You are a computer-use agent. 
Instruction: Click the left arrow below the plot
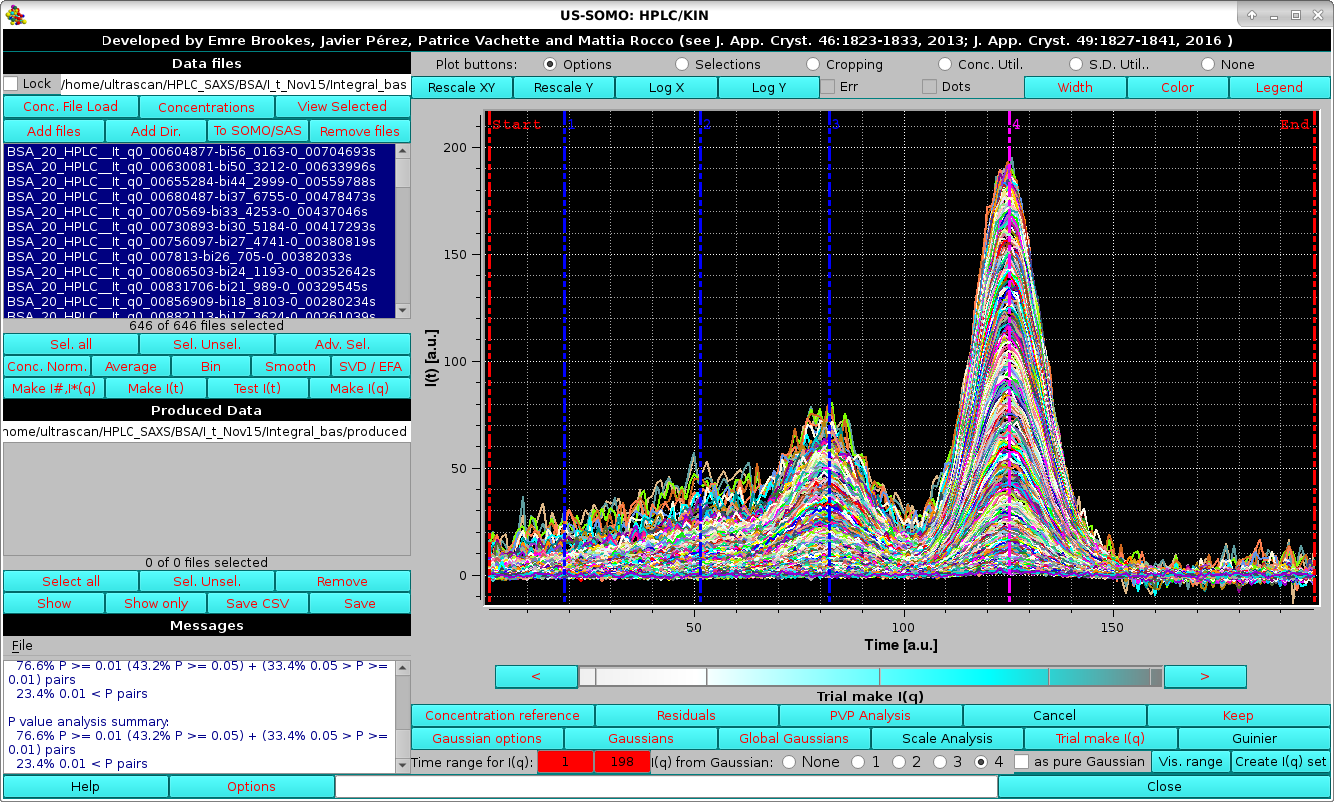tap(536, 676)
